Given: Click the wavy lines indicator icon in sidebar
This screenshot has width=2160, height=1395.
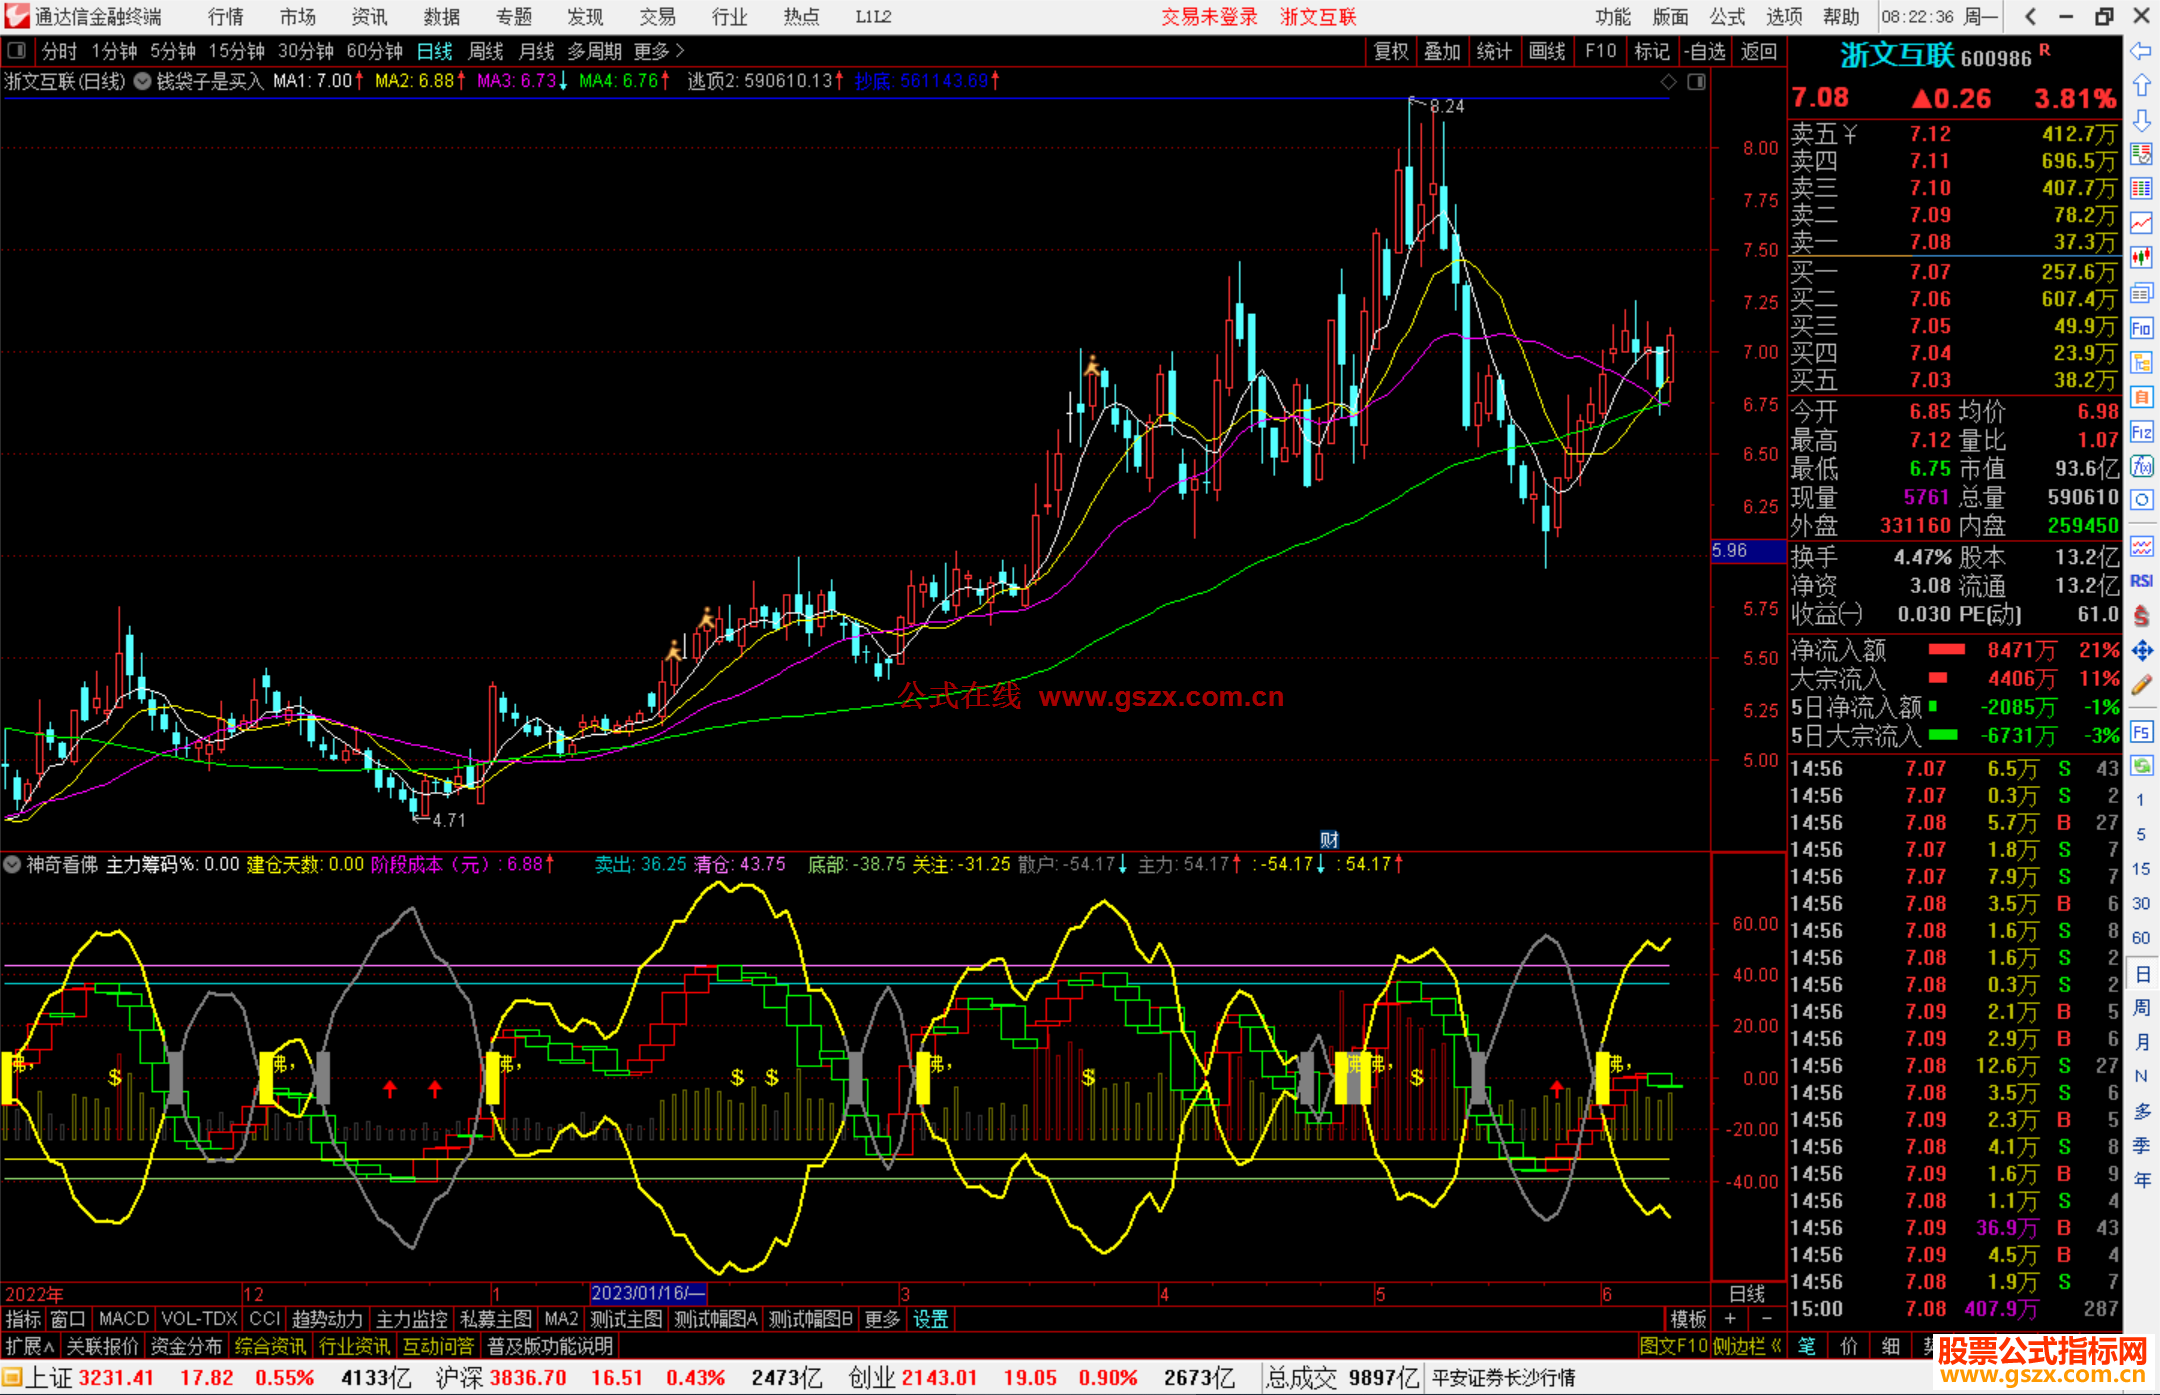Looking at the screenshot, I should (x=2141, y=546).
